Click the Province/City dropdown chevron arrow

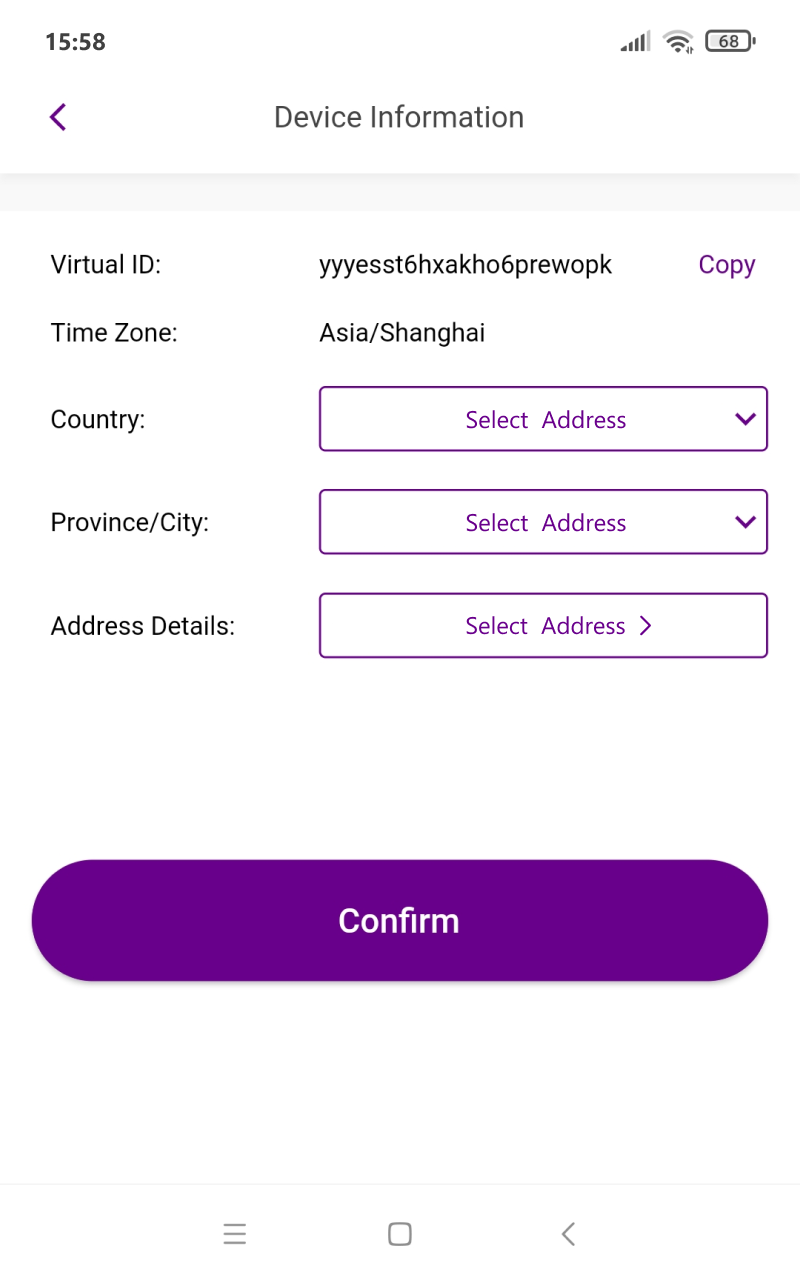tap(745, 522)
